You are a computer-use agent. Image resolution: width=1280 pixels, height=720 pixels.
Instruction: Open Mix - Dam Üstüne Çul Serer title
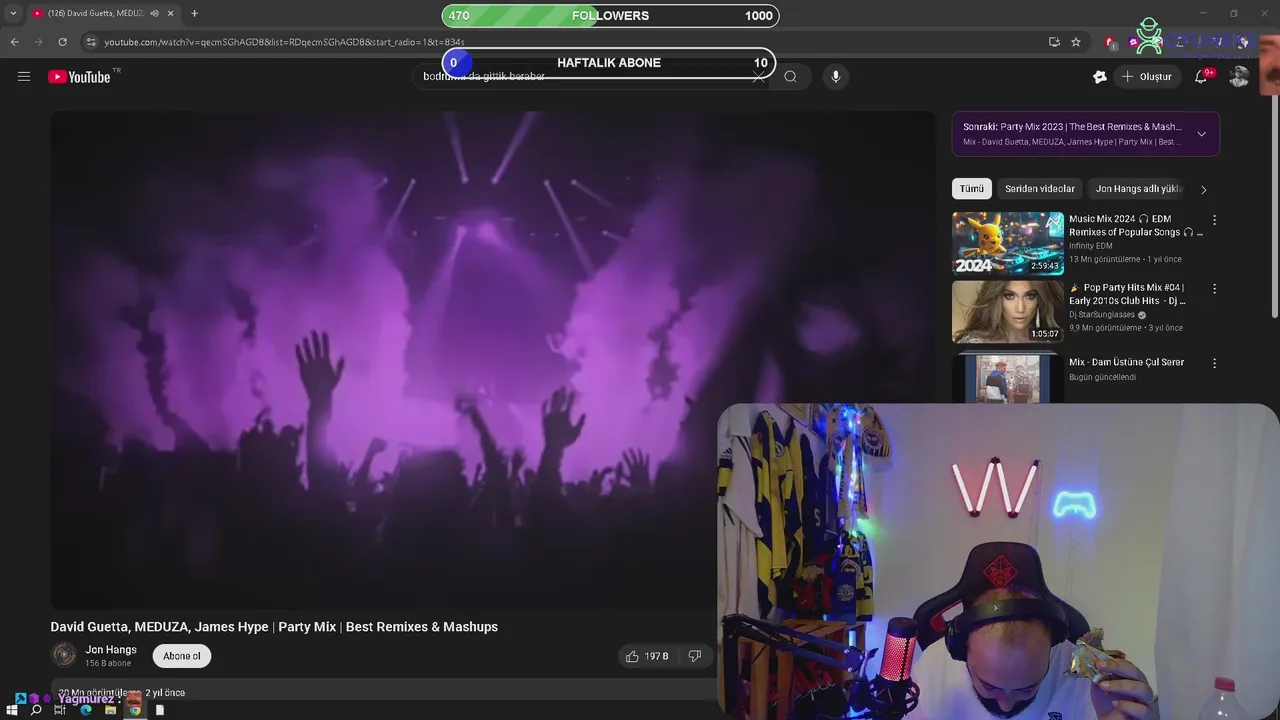[1126, 362]
